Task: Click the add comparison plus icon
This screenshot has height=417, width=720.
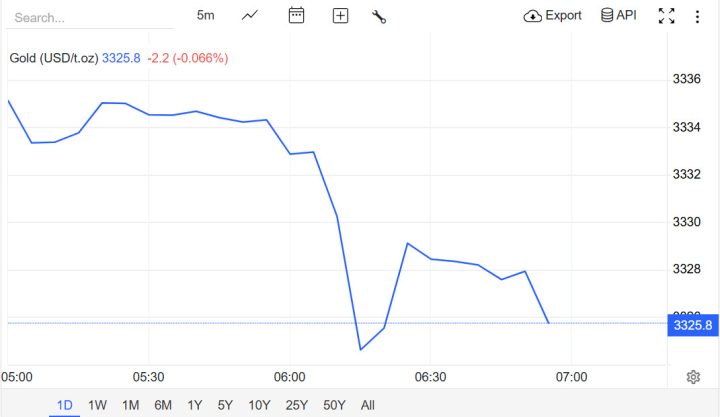Action: click(340, 16)
